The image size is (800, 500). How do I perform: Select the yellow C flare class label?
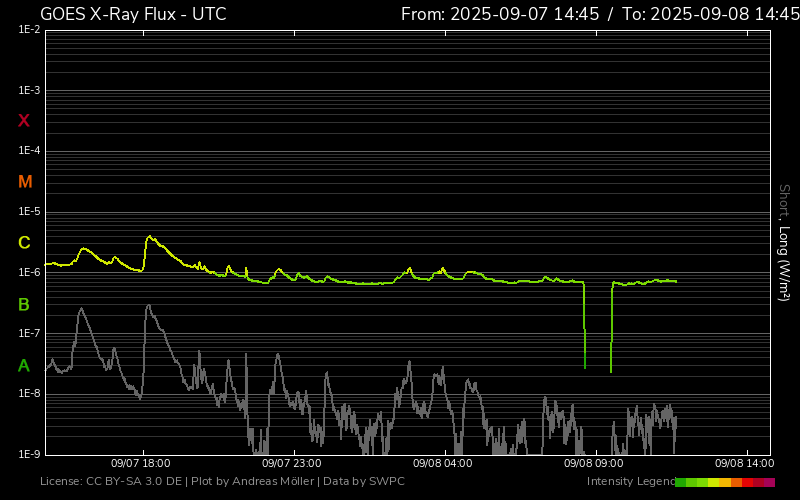[x=24, y=243]
